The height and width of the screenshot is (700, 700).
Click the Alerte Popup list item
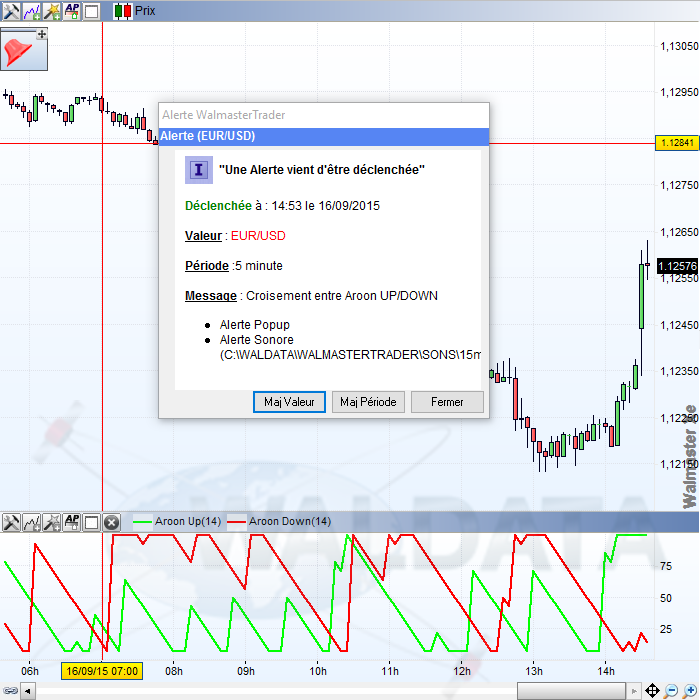[254, 325]
